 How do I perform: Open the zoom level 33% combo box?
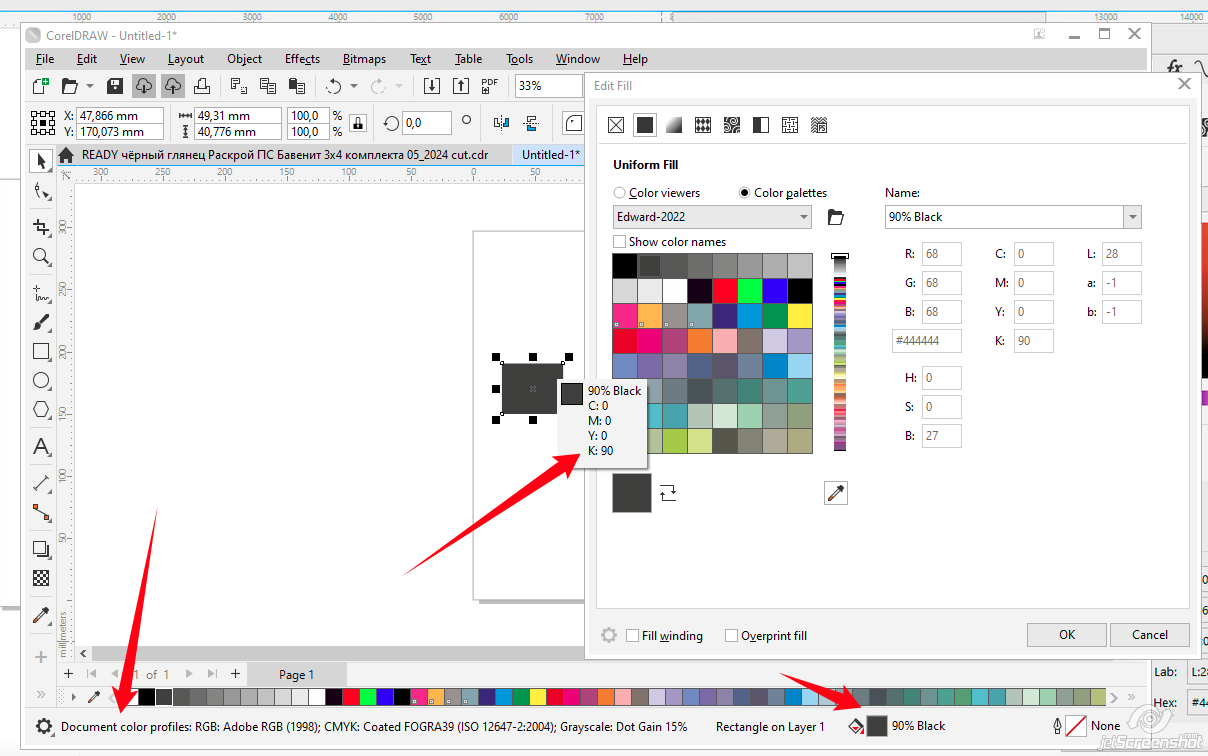click(x=548, y=86)
